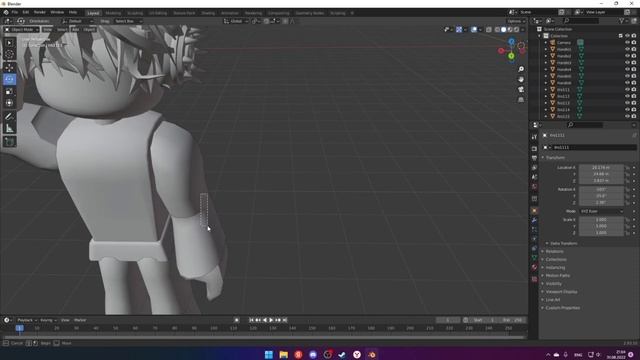This screenshot has height=360, width=640.
Task: Click the Location X value field
Action: coord(601,167)
